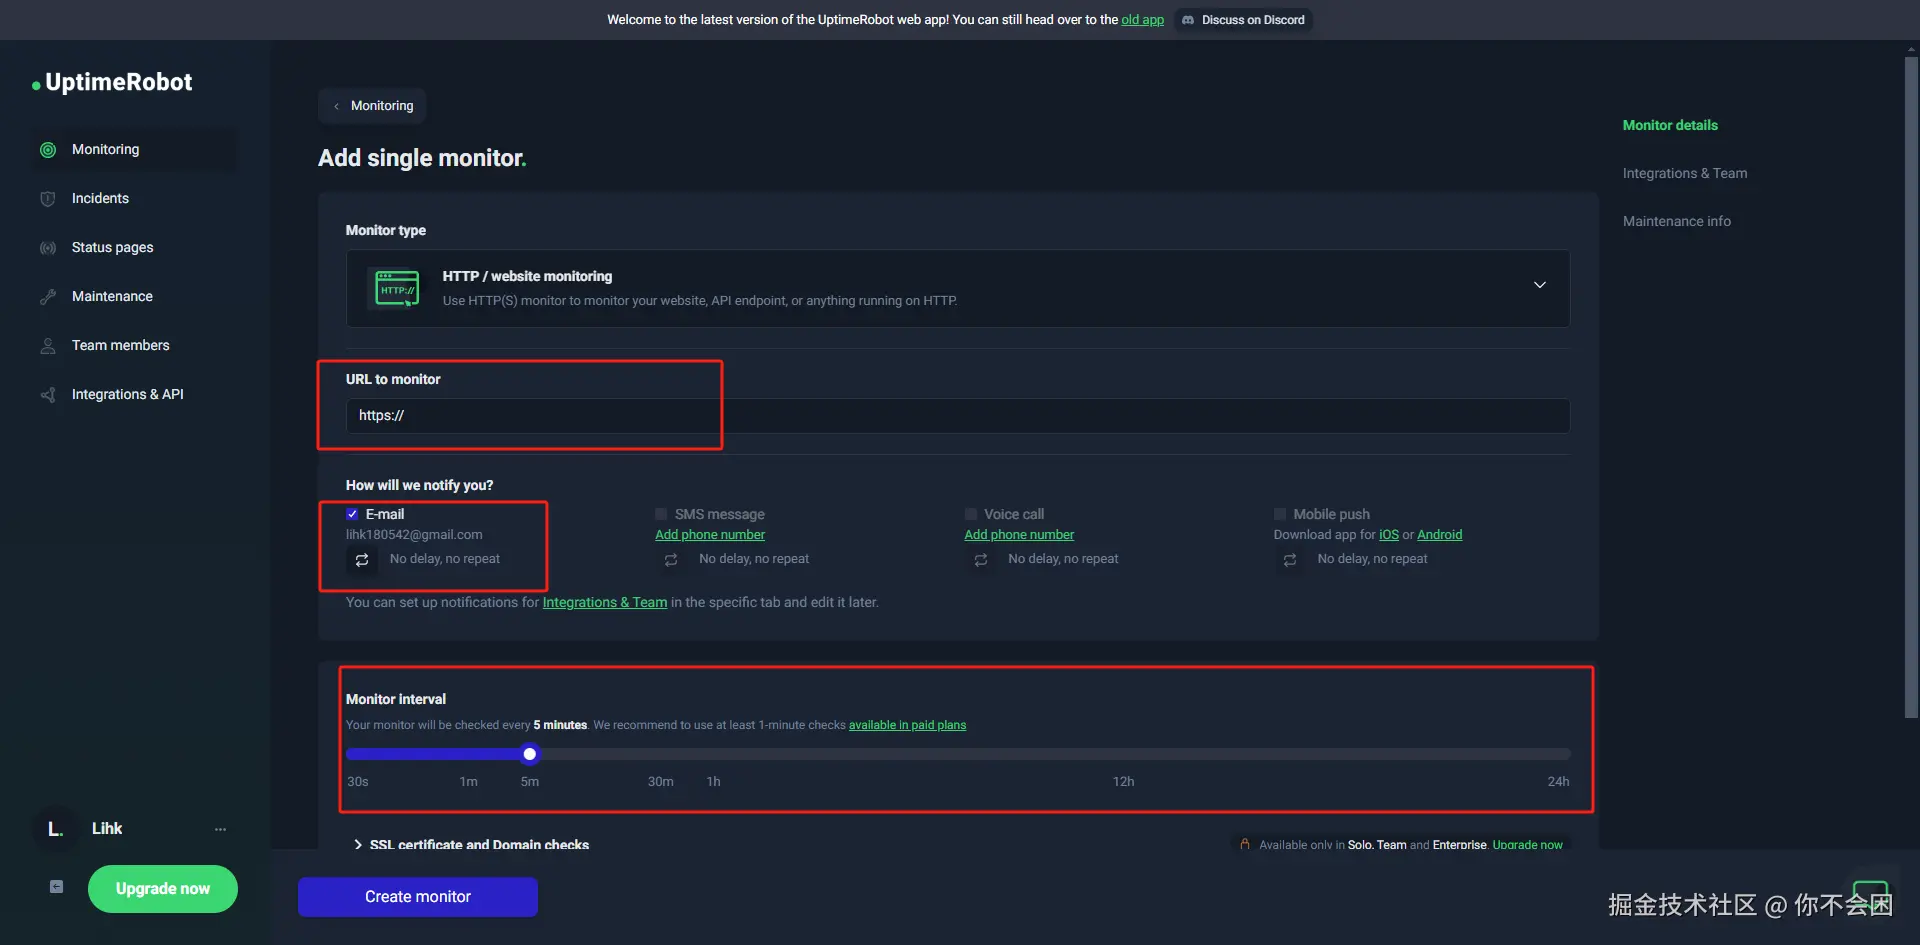Click the sidebar collapse icon beside Upgrade now
This screenshot has height=945, width=1920.
pyautogui.click(x=57, y=887)
